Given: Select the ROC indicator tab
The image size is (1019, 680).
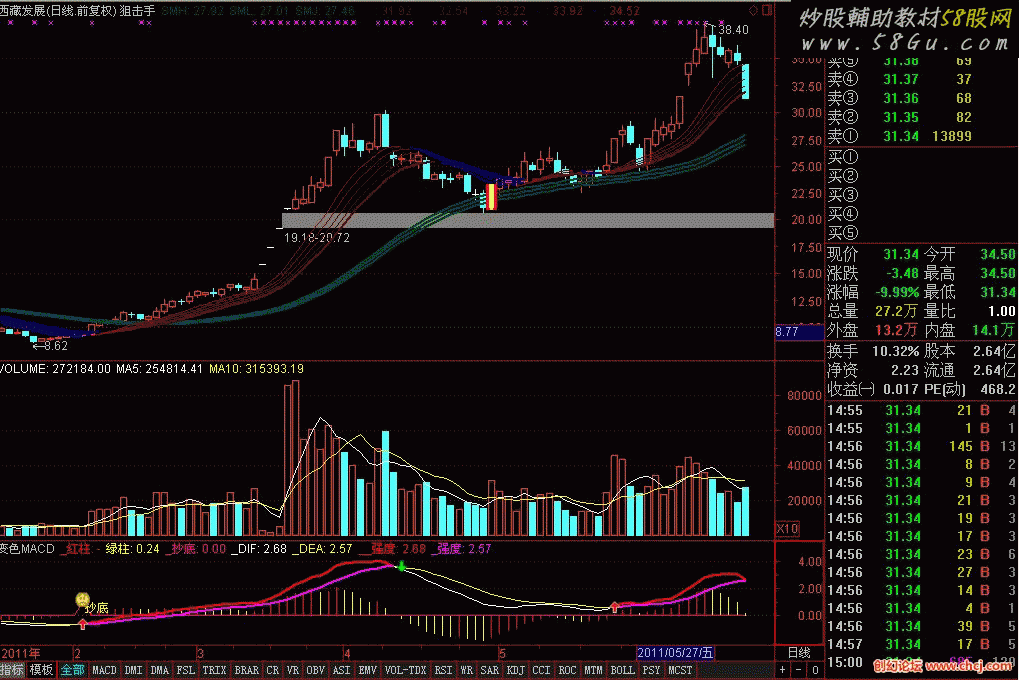Looking at the screenshot, I should click(x=567, y=670).
